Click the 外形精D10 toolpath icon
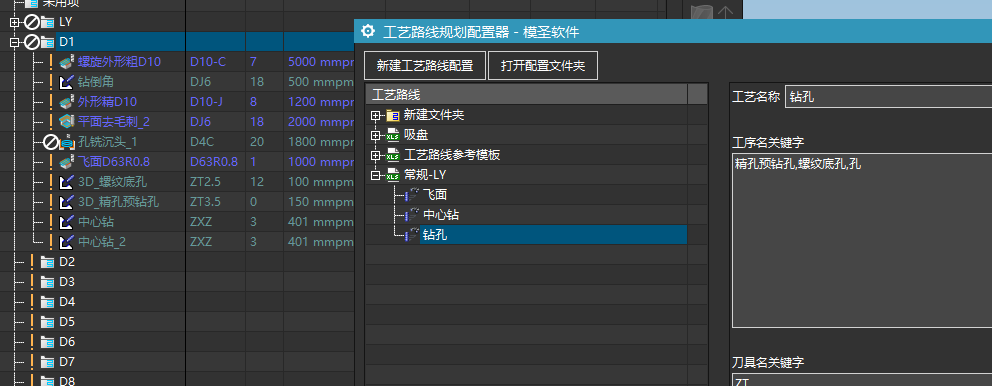This screenshot has height=386, width=992. pyautogui.click(x=66, y=102)
